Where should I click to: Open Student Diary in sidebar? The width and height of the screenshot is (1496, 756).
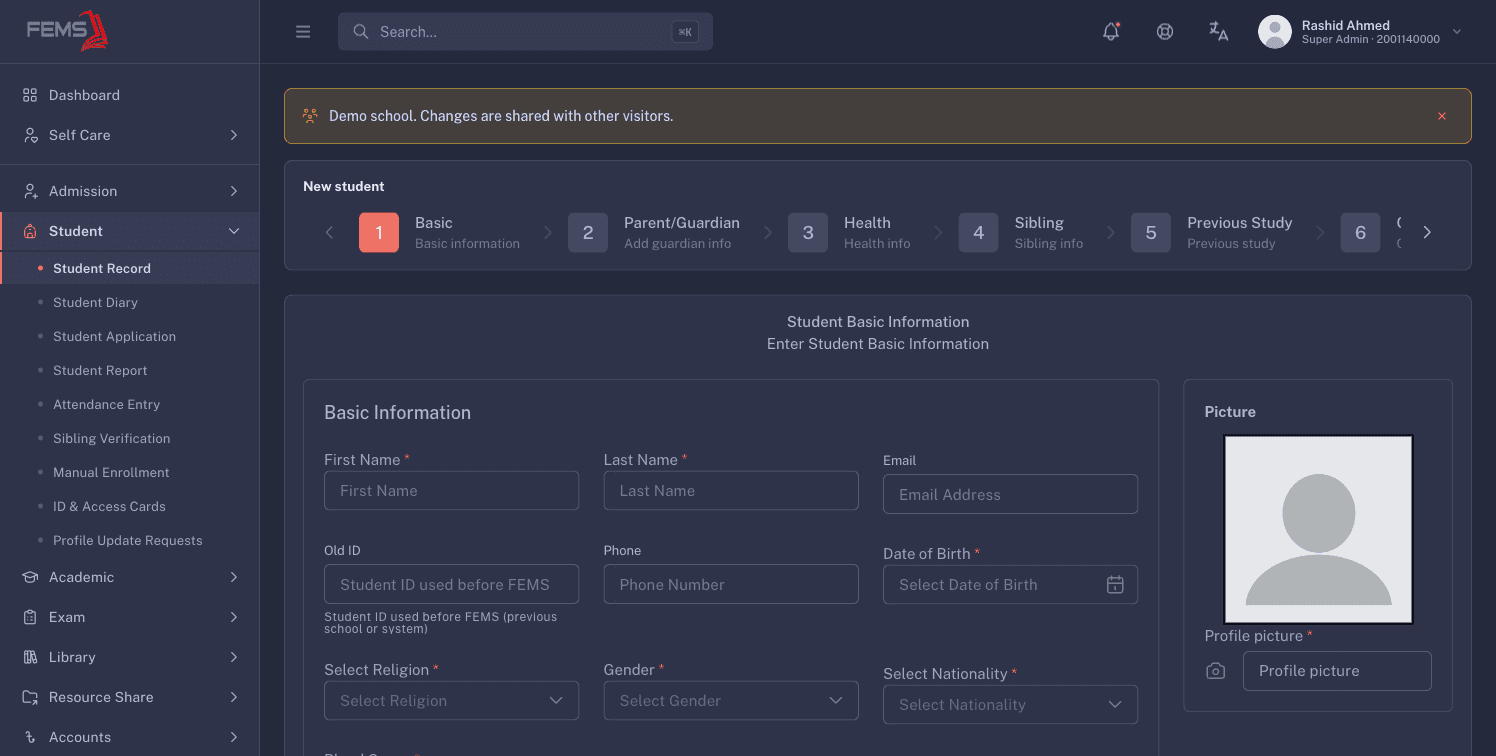[129, 302]
